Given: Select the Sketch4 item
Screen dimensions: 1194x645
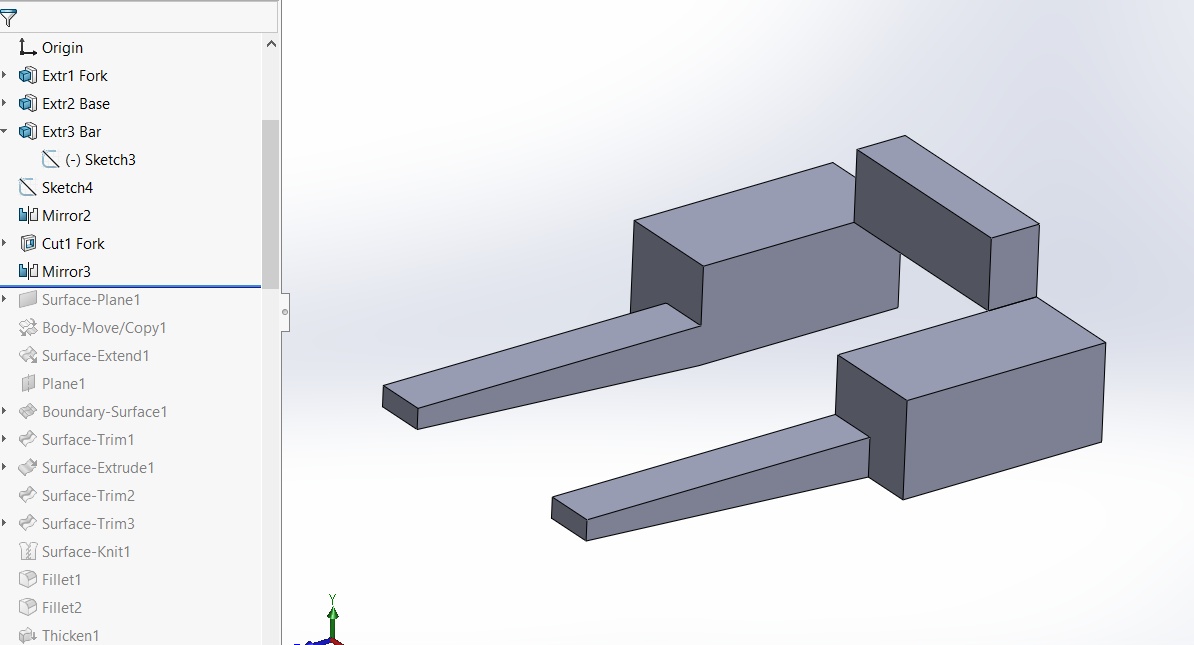Looking at the screenshot, I should point(68,187).
